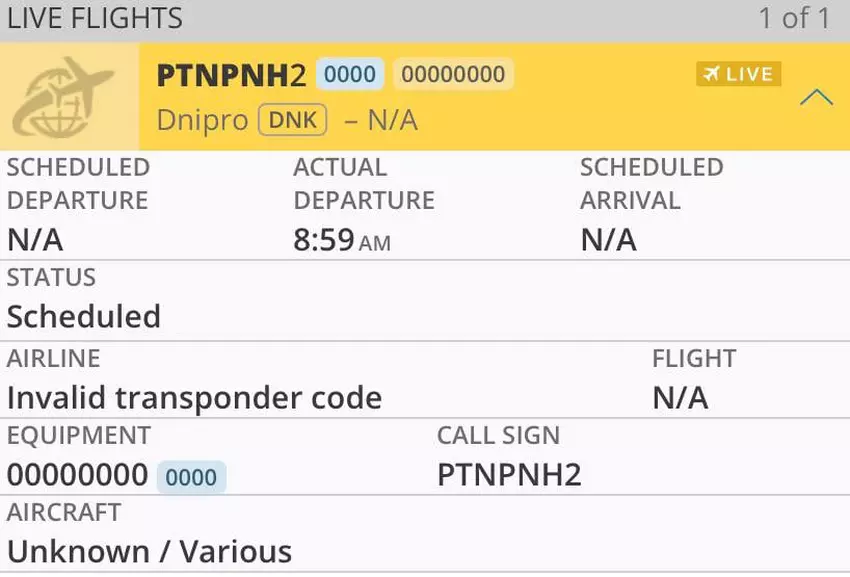
Task: Click the 8:59 AM actual departure time
Action: click(x=341, y=239)
